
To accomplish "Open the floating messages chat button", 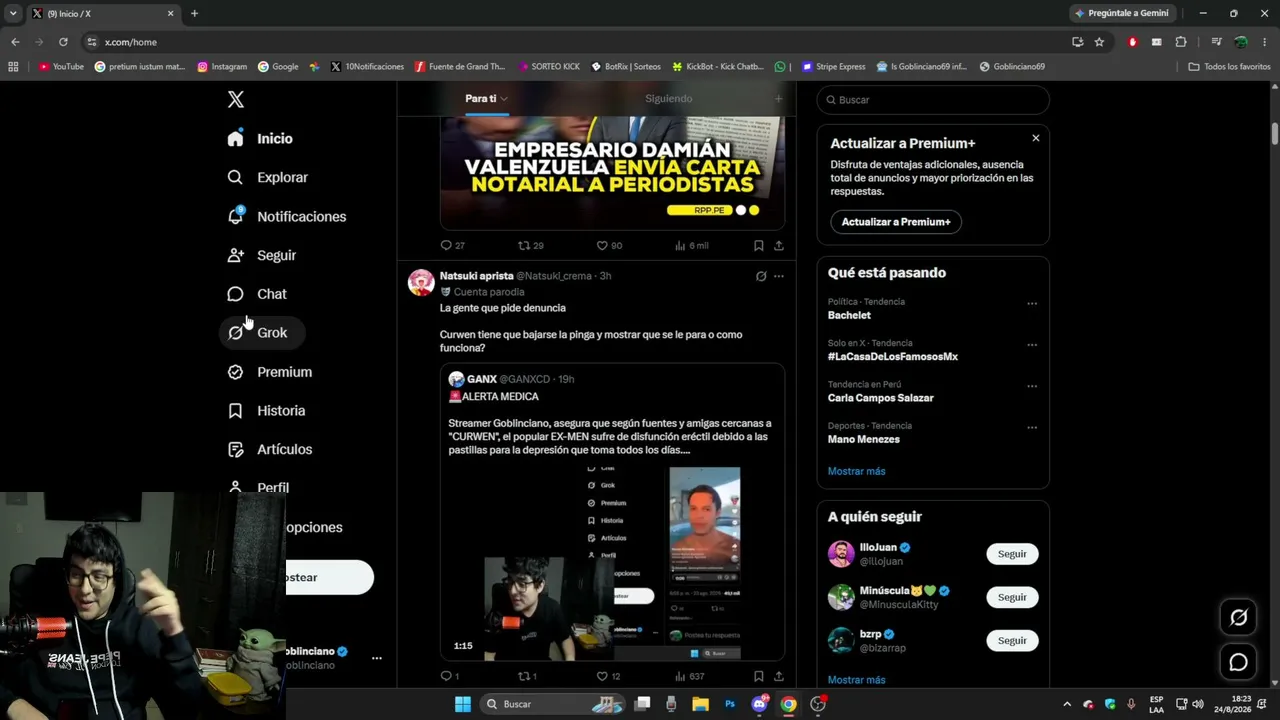I will coord(1238,662).
